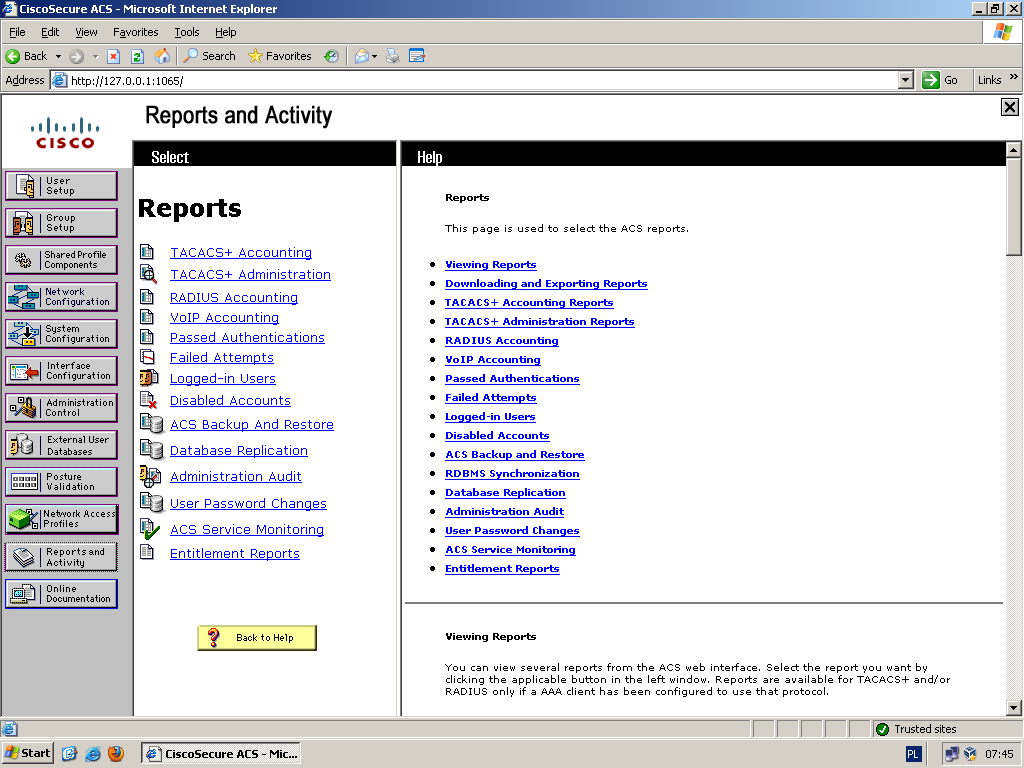Open the Tools menu
The image size is (1024, 768).
(x=187, y=32)
